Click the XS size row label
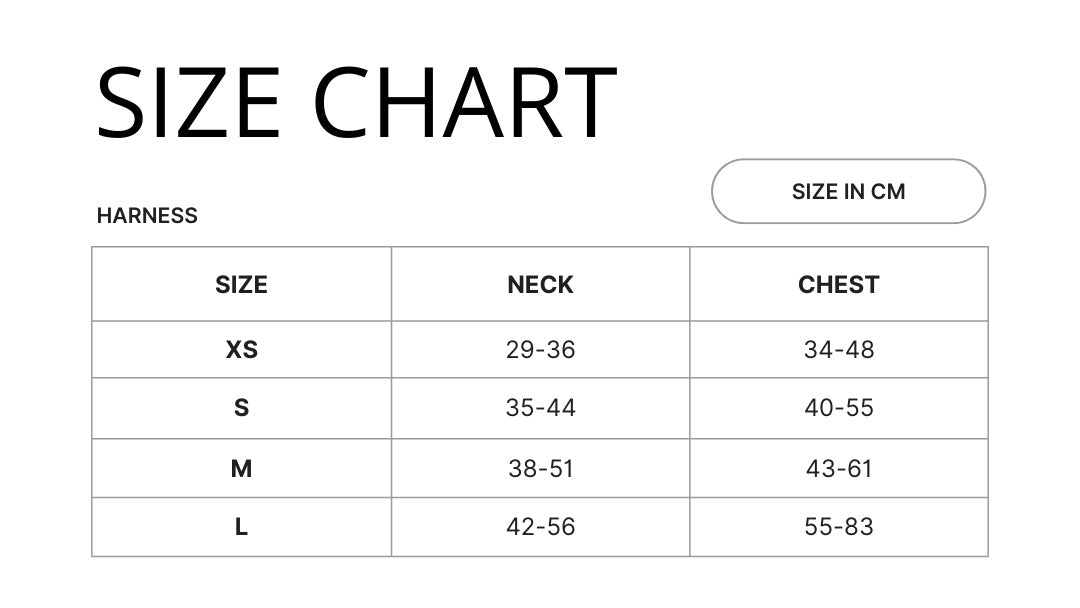1080x608 pixels. pos(241,350)
